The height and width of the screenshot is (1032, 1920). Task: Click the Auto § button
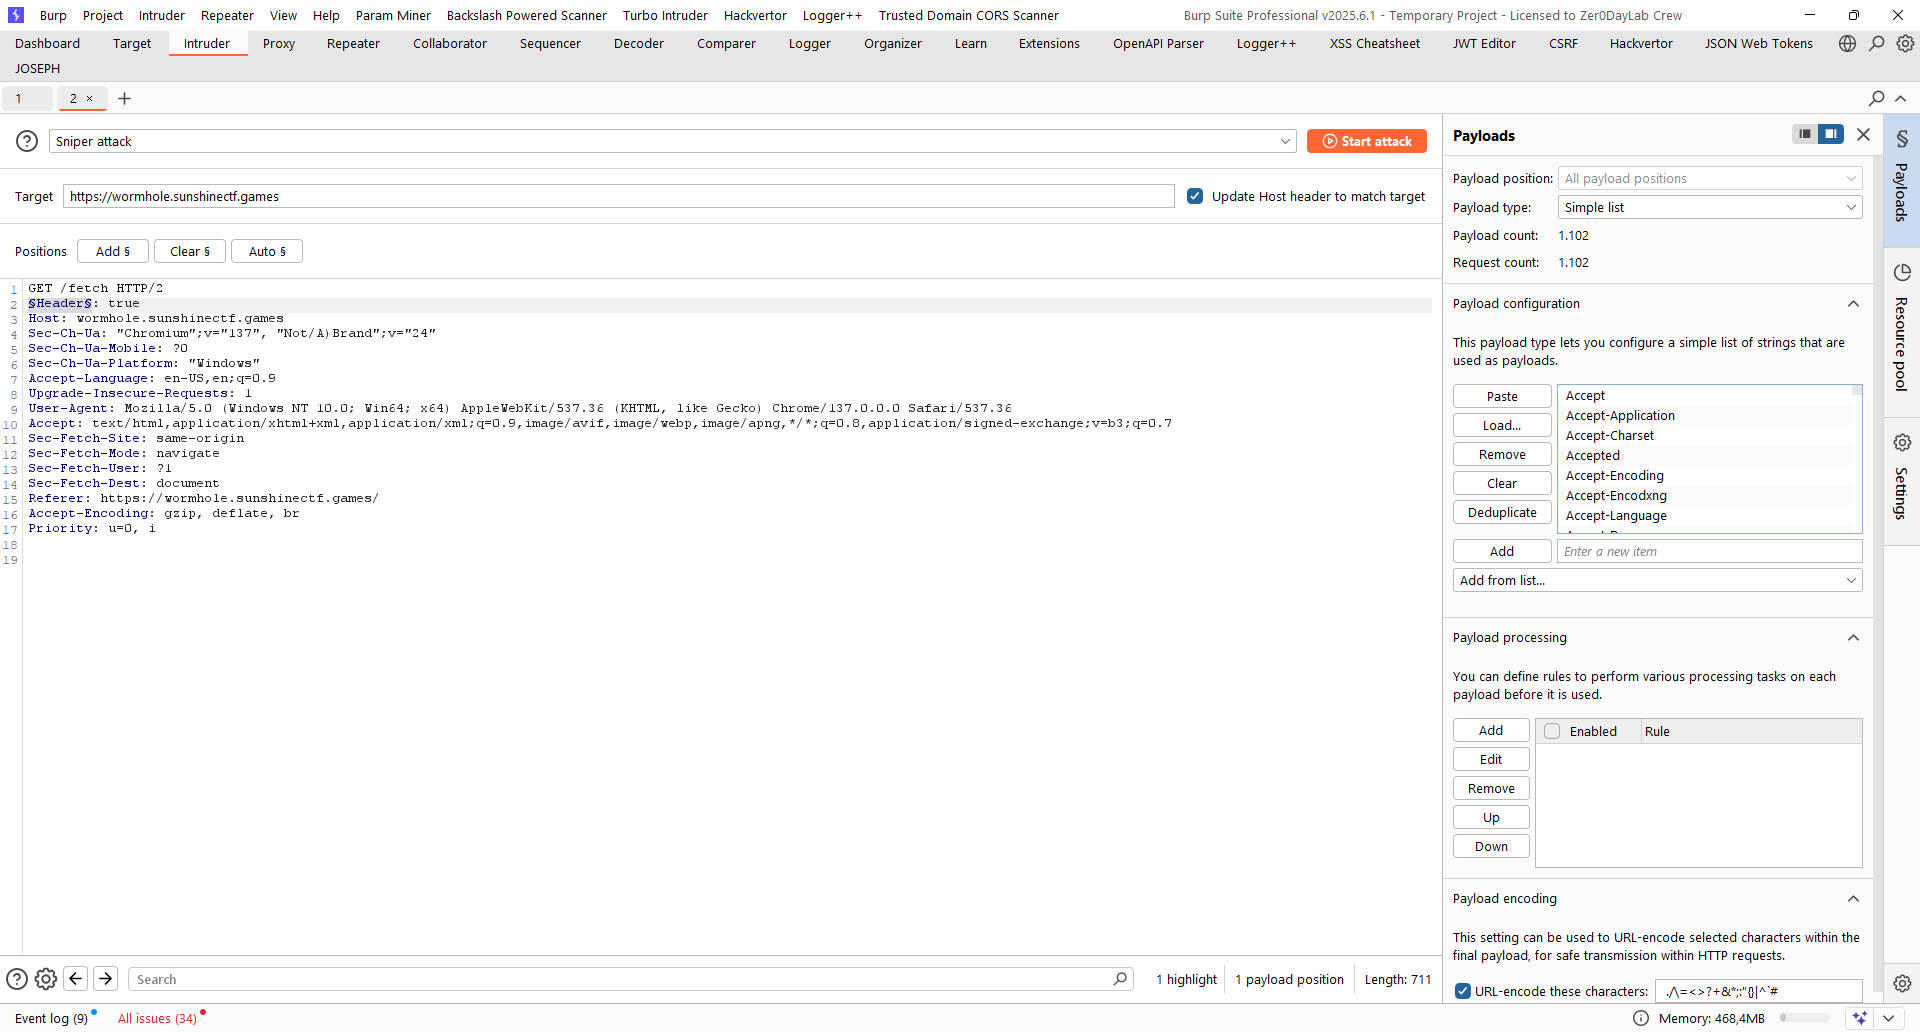click(267, 251)
